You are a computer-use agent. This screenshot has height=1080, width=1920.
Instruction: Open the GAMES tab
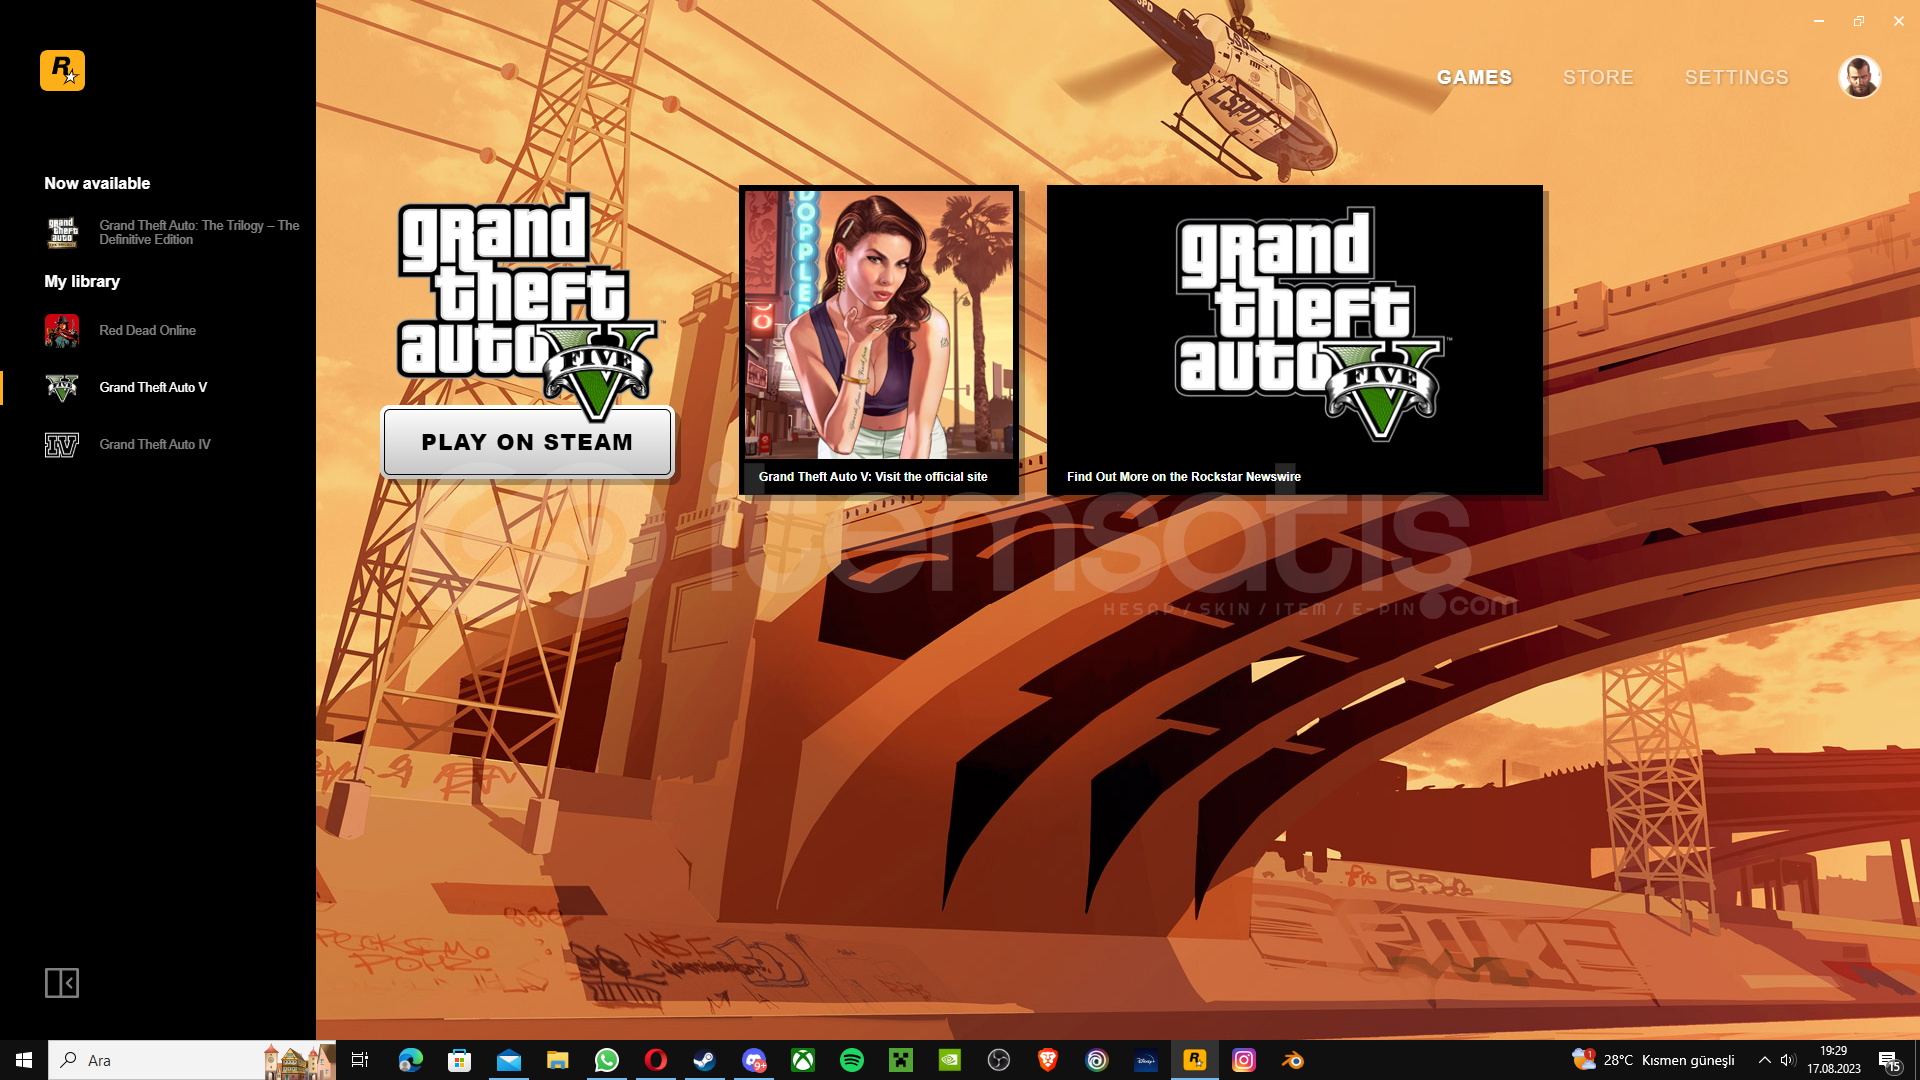pos(1474,77)
